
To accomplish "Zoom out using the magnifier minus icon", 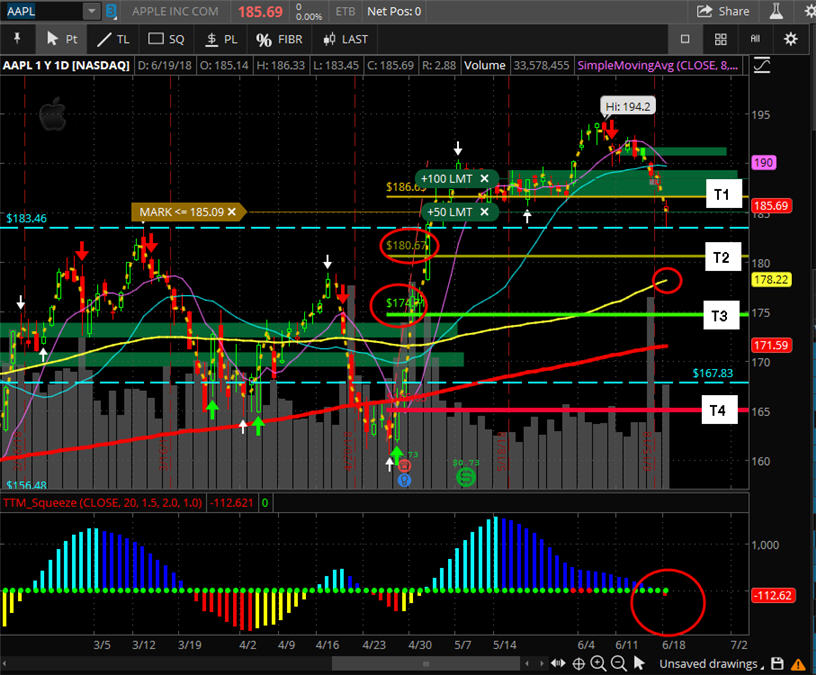I will coord(618,664).
